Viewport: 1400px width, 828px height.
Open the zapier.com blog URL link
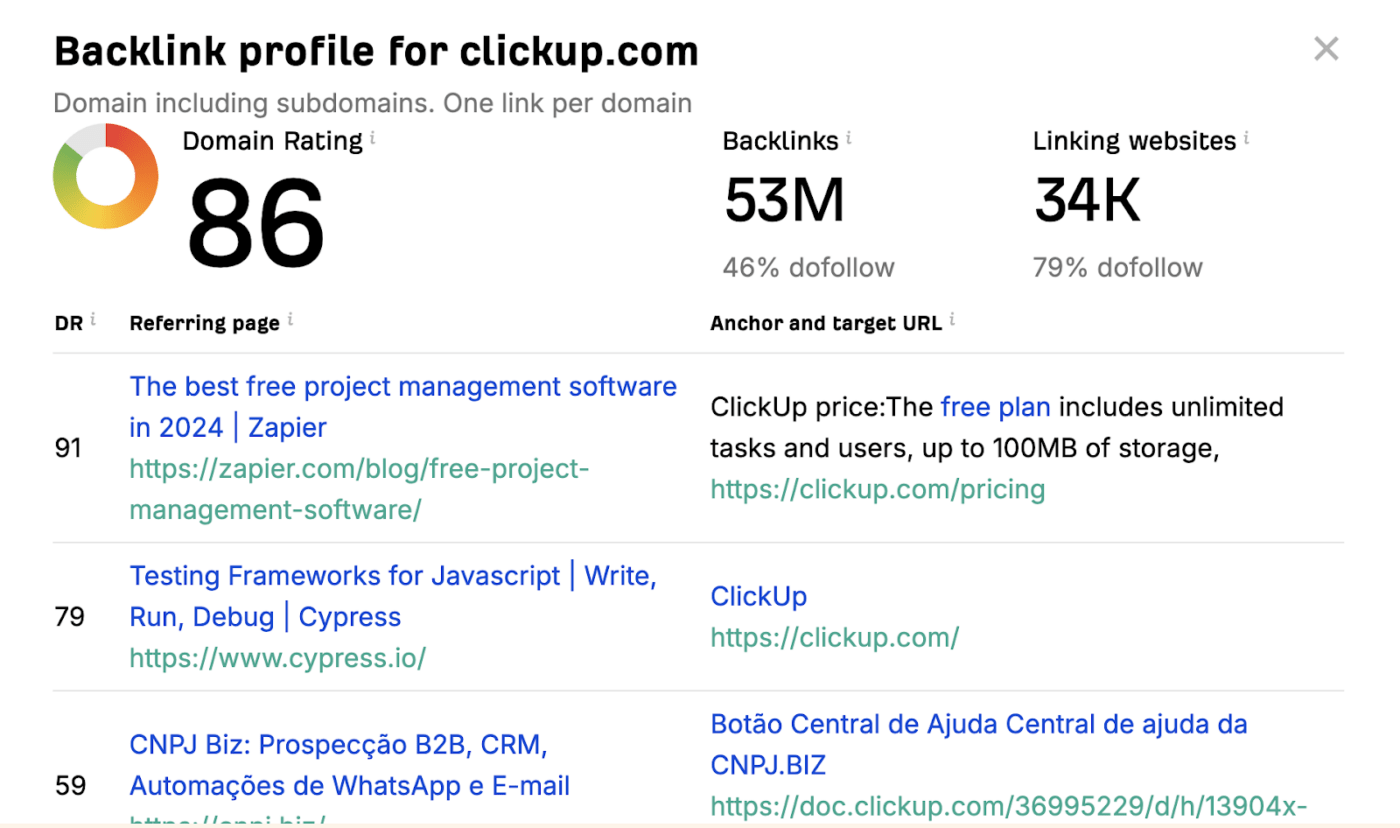(x=359, y=489)
